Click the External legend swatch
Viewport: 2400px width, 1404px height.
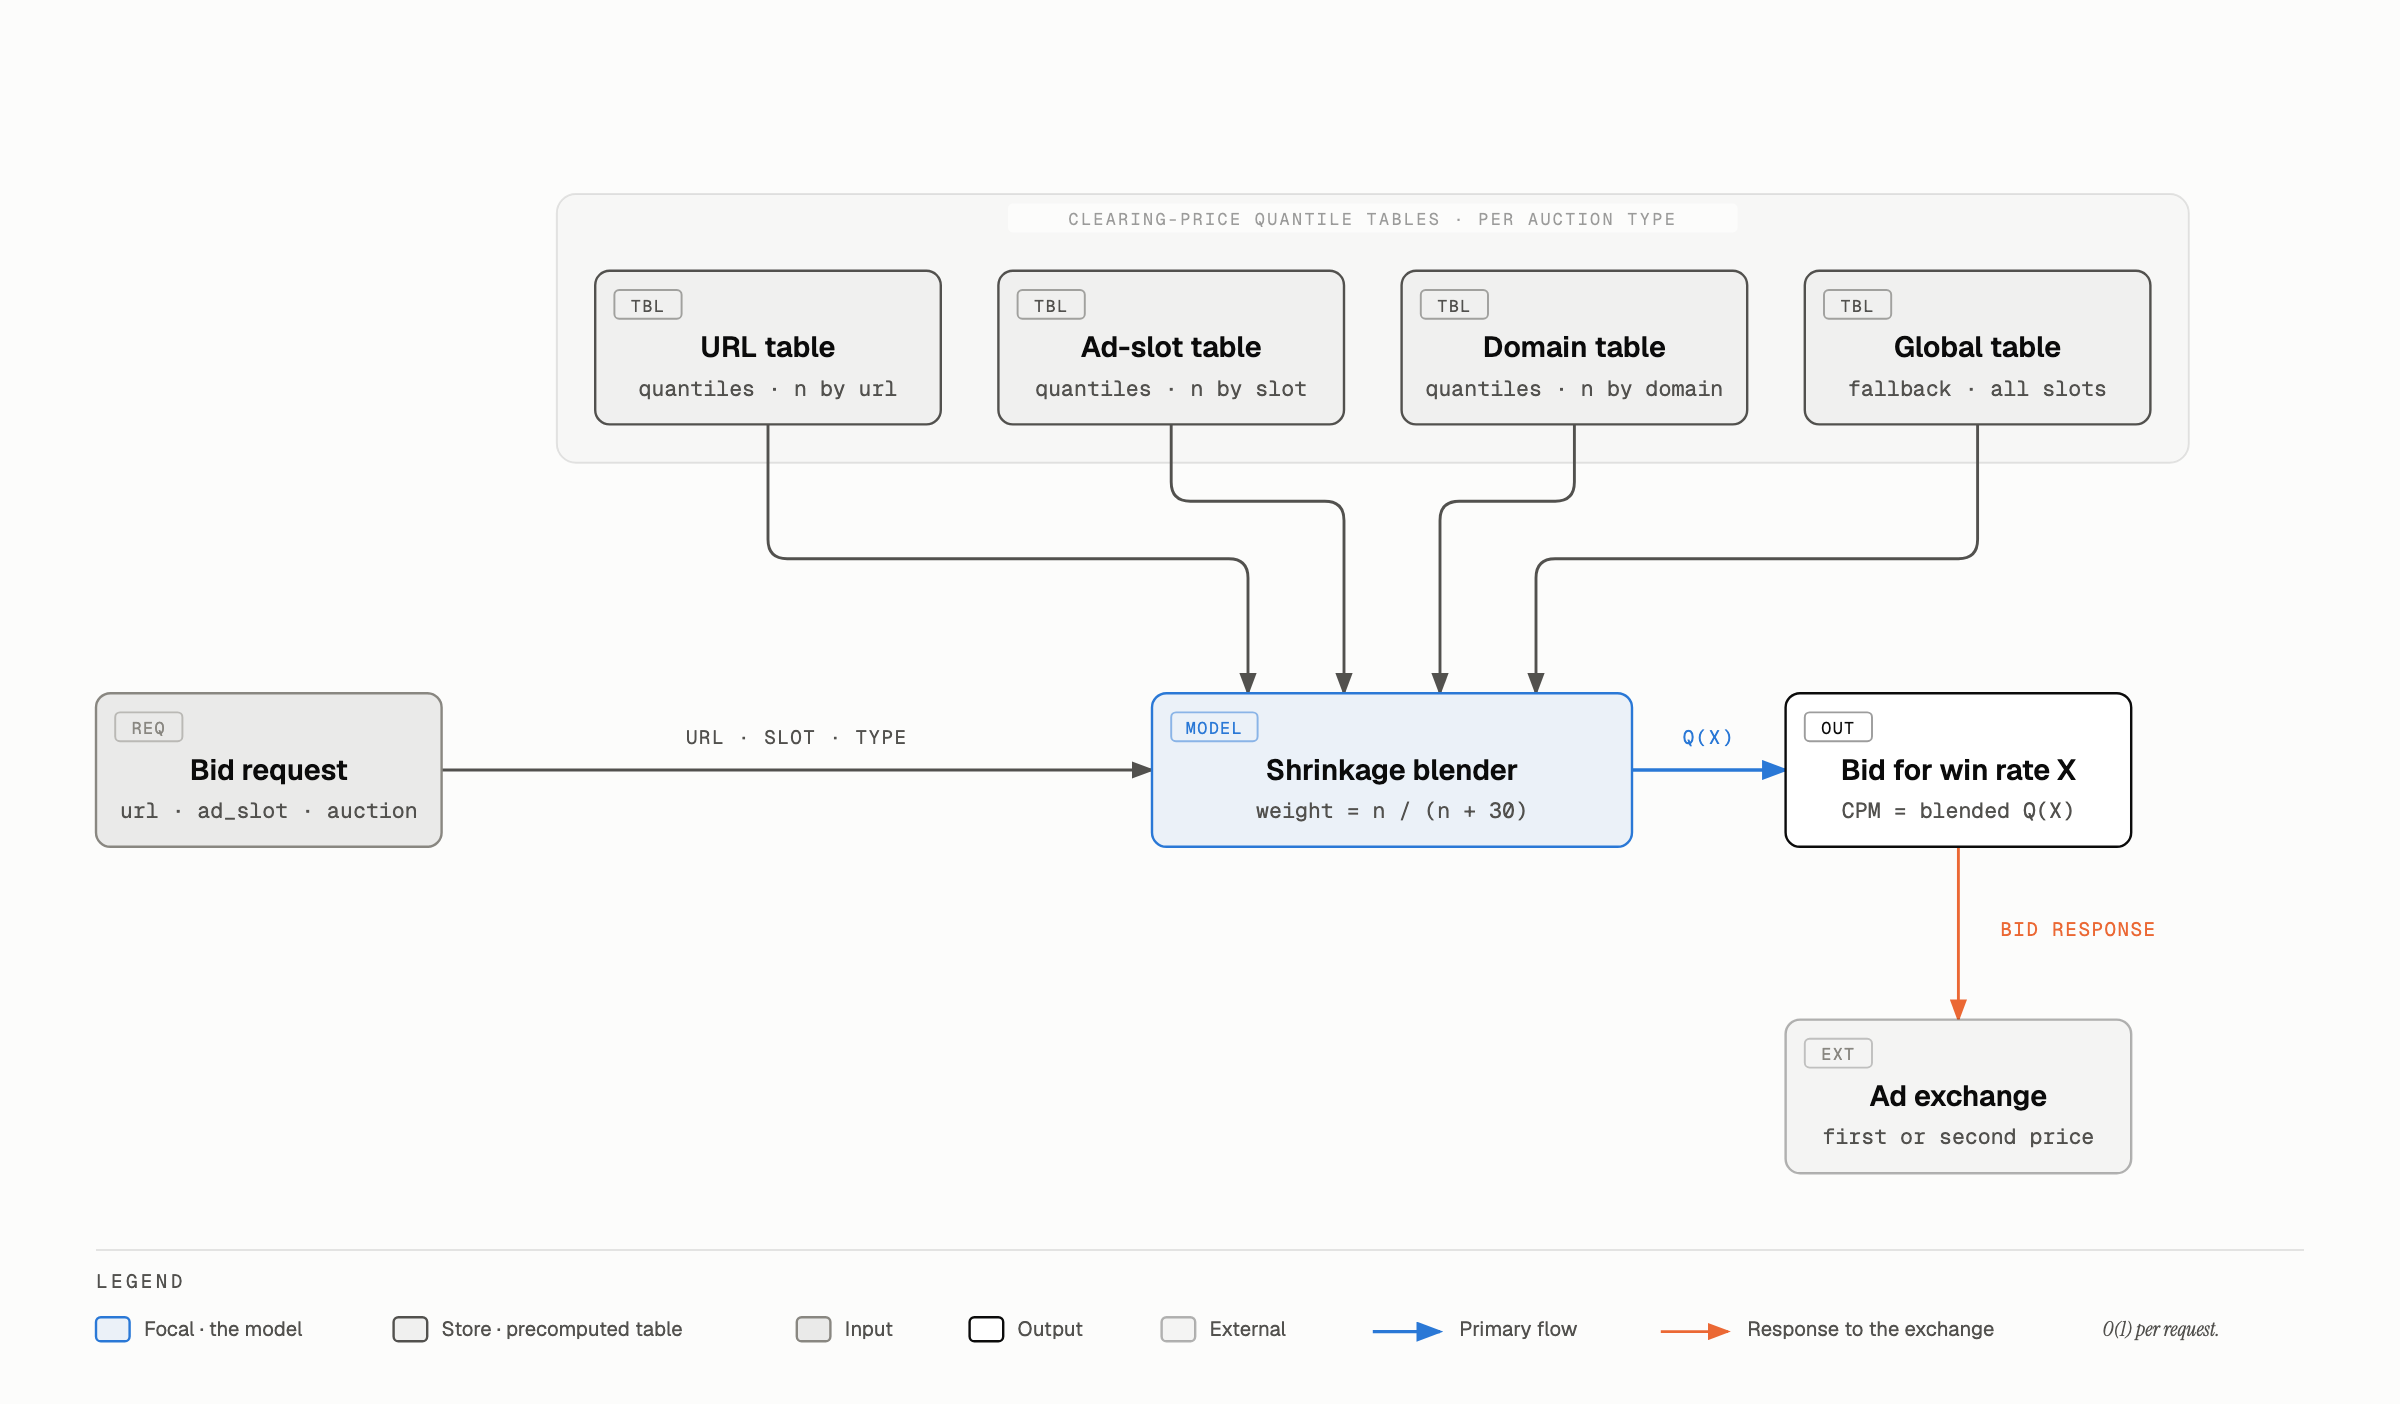[1178, 1329]
